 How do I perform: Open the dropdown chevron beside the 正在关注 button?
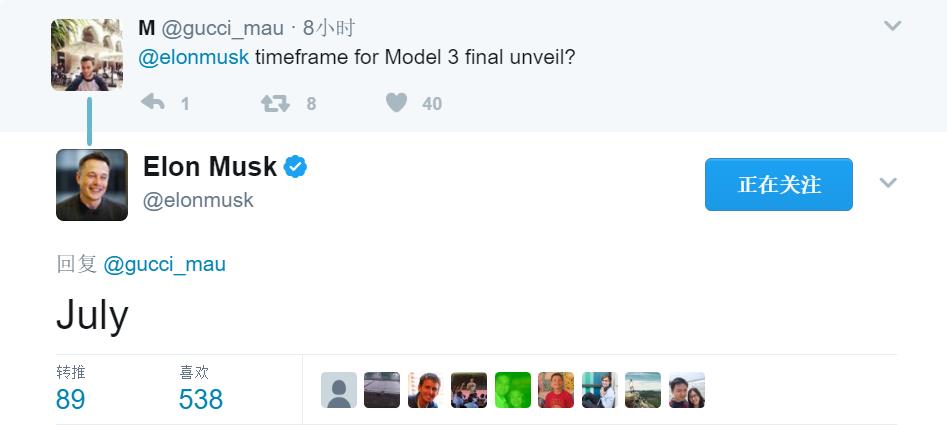coord(887,183)
